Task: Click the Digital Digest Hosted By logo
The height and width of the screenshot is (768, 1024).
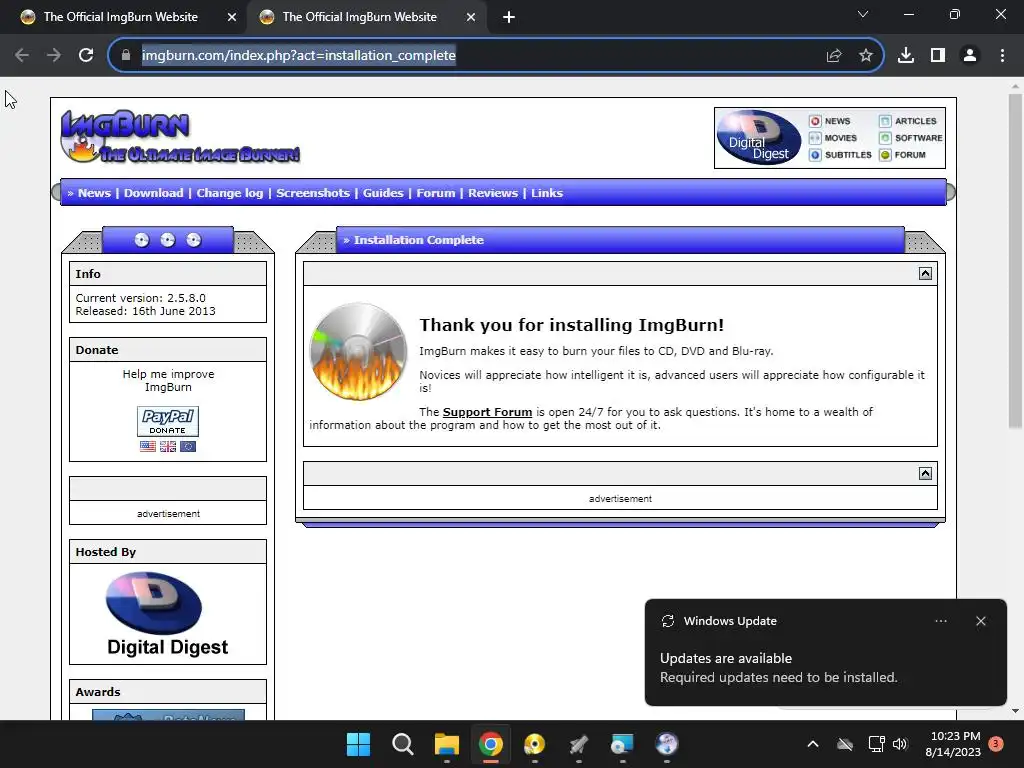Action: click(x=168, y=614)
